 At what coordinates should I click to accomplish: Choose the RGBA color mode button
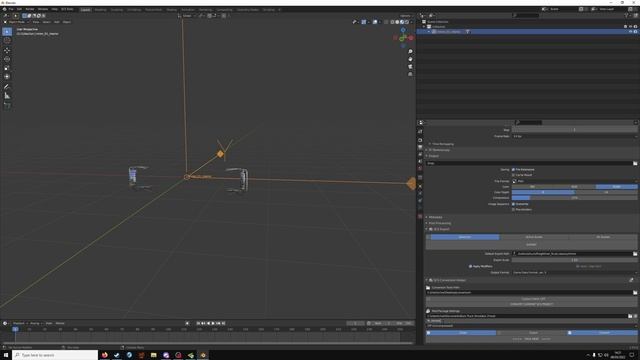pos(616,187)
